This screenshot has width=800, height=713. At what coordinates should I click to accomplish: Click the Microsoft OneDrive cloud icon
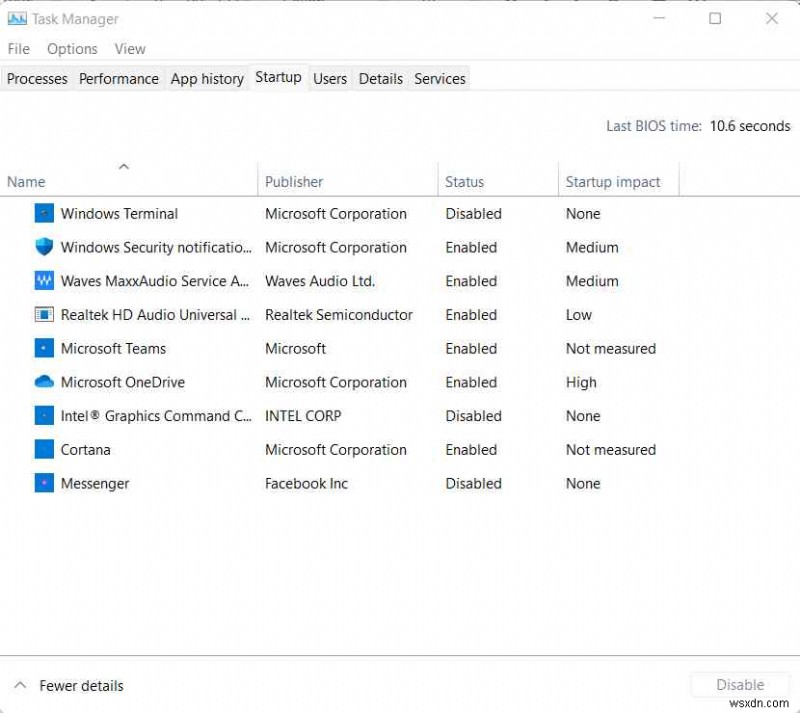pyautogui.click(x=44, y=382)
